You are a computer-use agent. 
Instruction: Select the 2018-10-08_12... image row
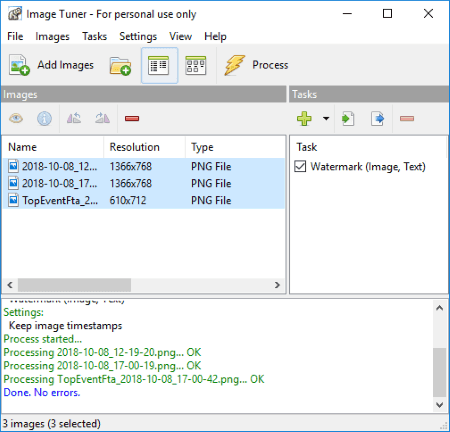tap(144, 166)
